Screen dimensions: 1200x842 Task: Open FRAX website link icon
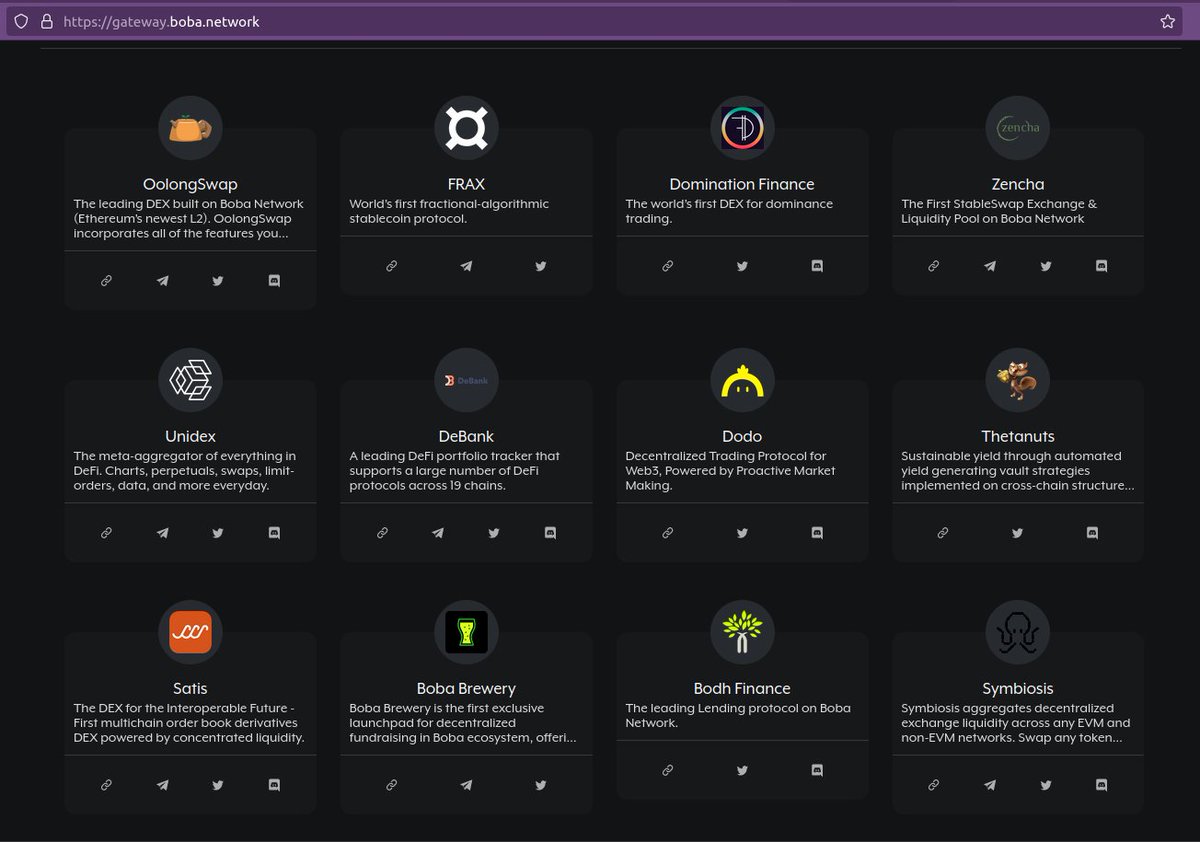click(x=391, y=266)
